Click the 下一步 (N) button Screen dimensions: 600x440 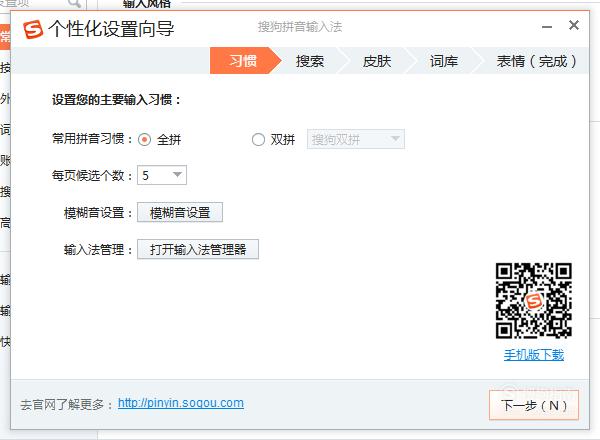pyautogui.click(x=534, y=405)
